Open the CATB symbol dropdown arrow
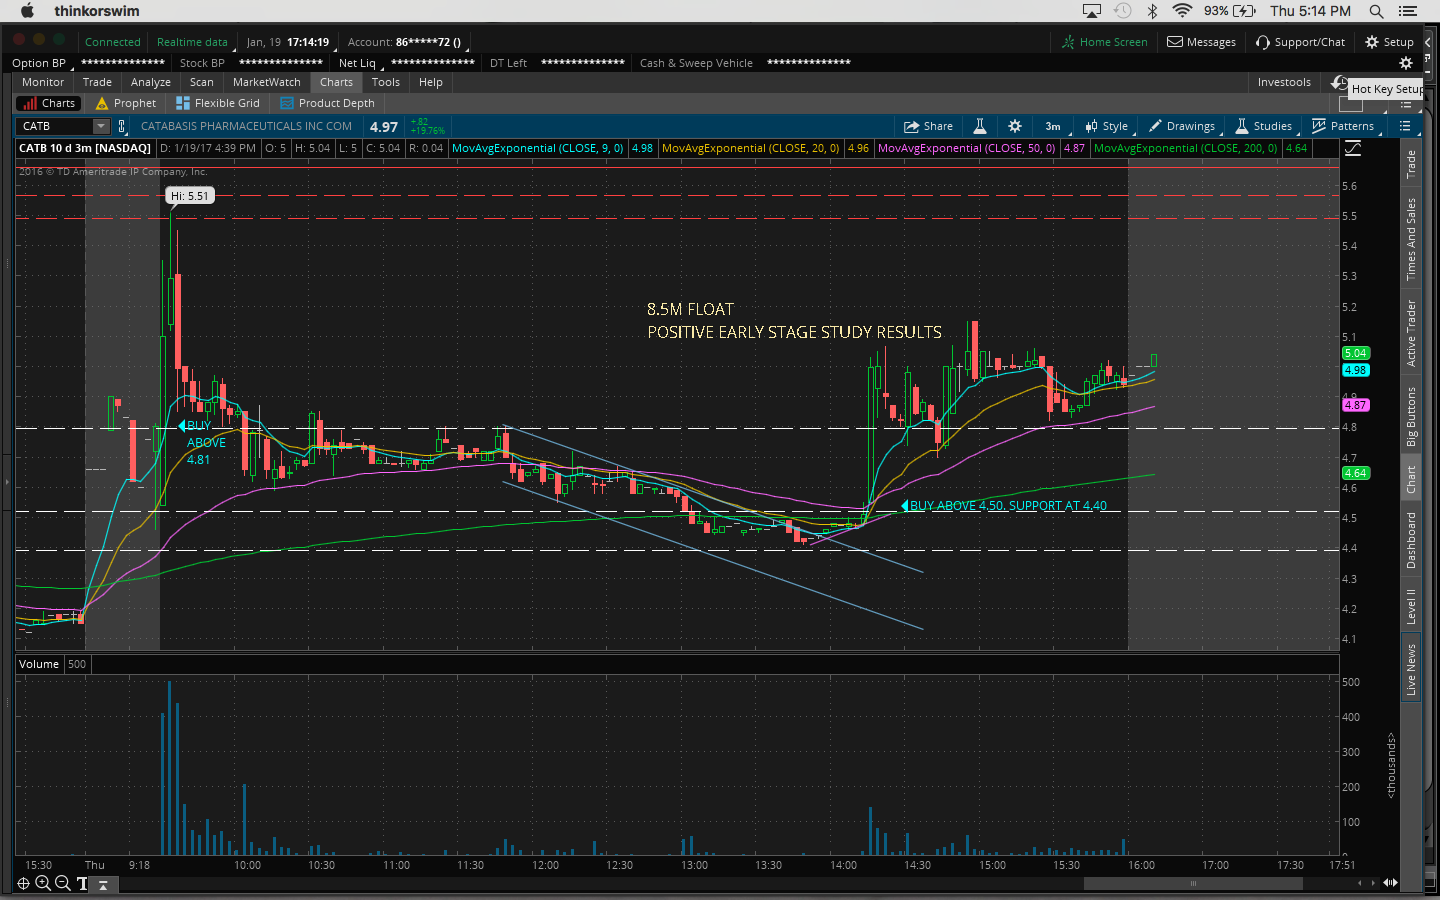This screenshot has width=1440, height=900. (x=101, y=126)
